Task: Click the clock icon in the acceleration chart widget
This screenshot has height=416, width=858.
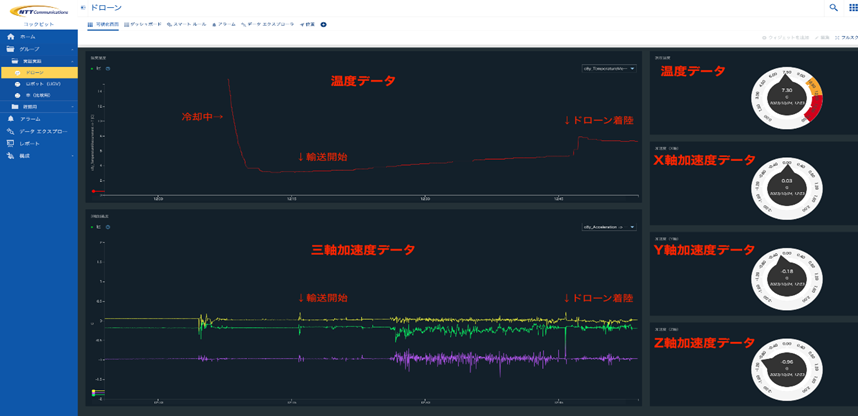Action: coord(108,227)
